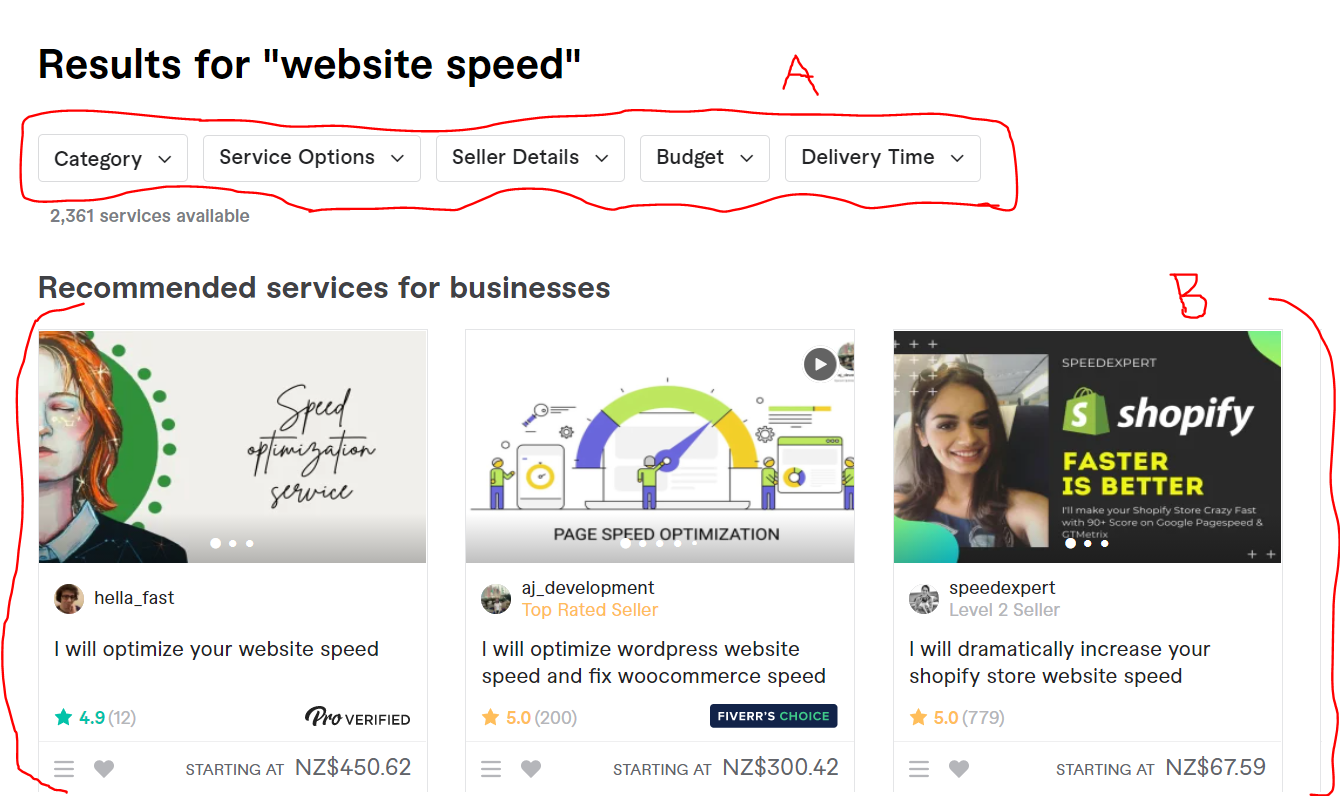Expand the Budget filter dropdown
Image resolution: width=1340 pixels, height=796 pixels.
coord(705,158)
